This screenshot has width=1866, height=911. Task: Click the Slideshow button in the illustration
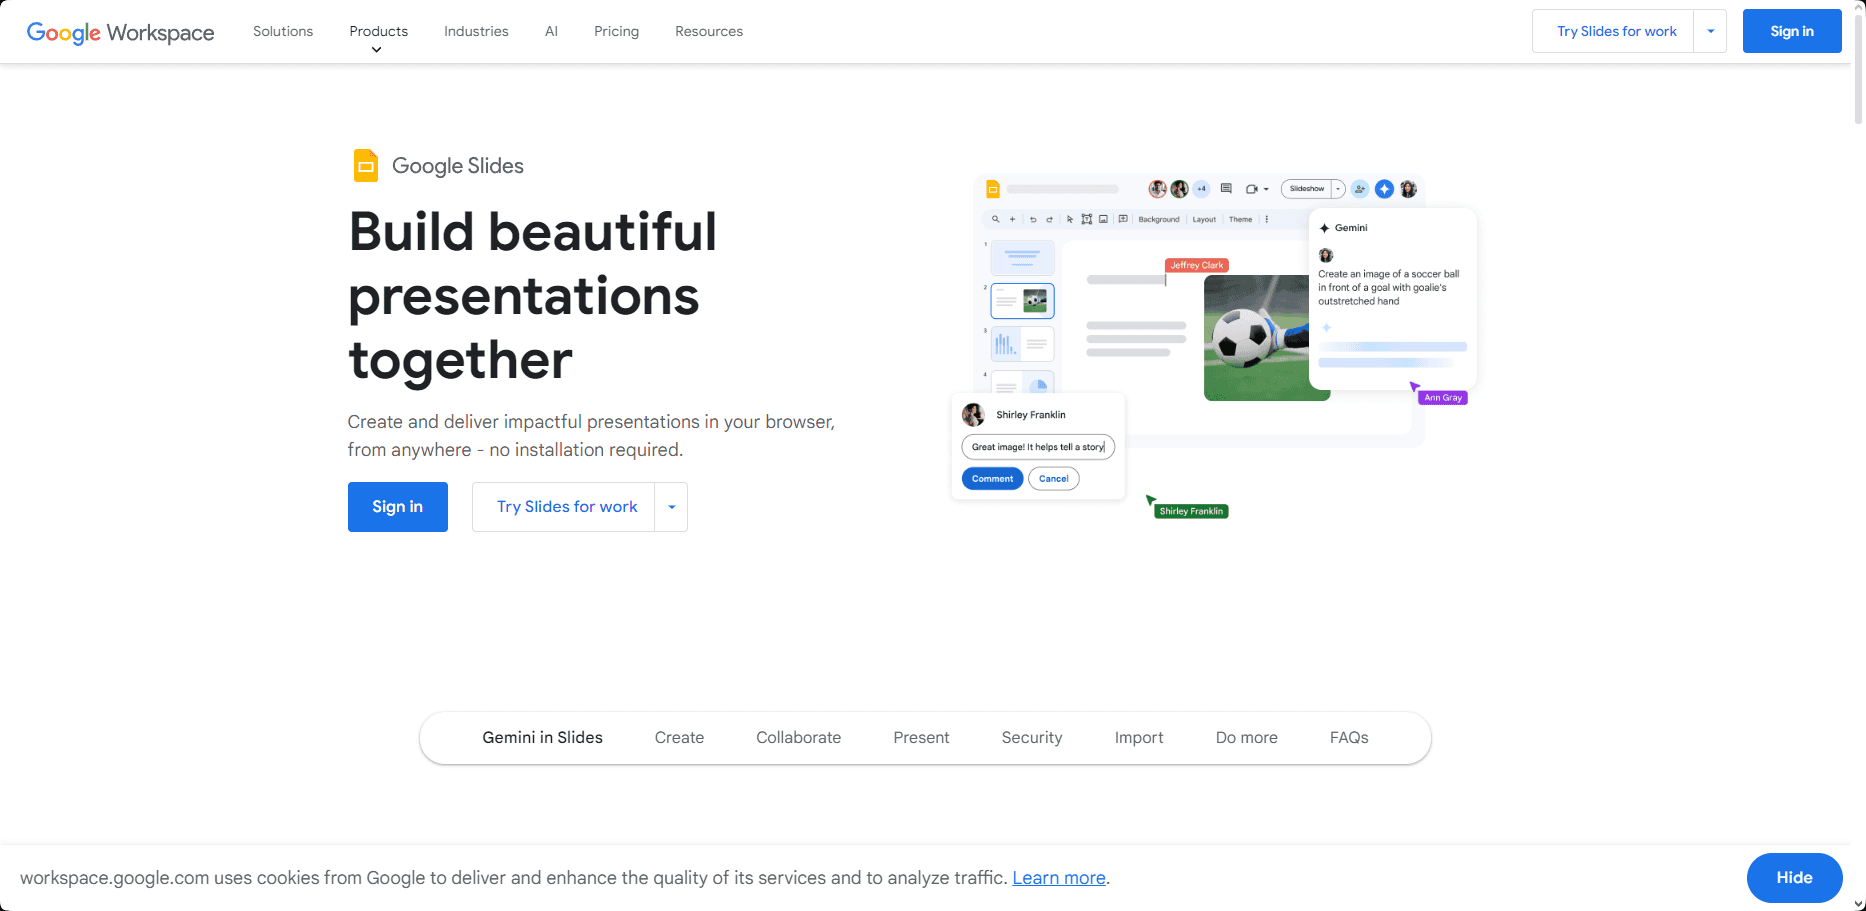pyautogui.click(x=1306, y=189)
